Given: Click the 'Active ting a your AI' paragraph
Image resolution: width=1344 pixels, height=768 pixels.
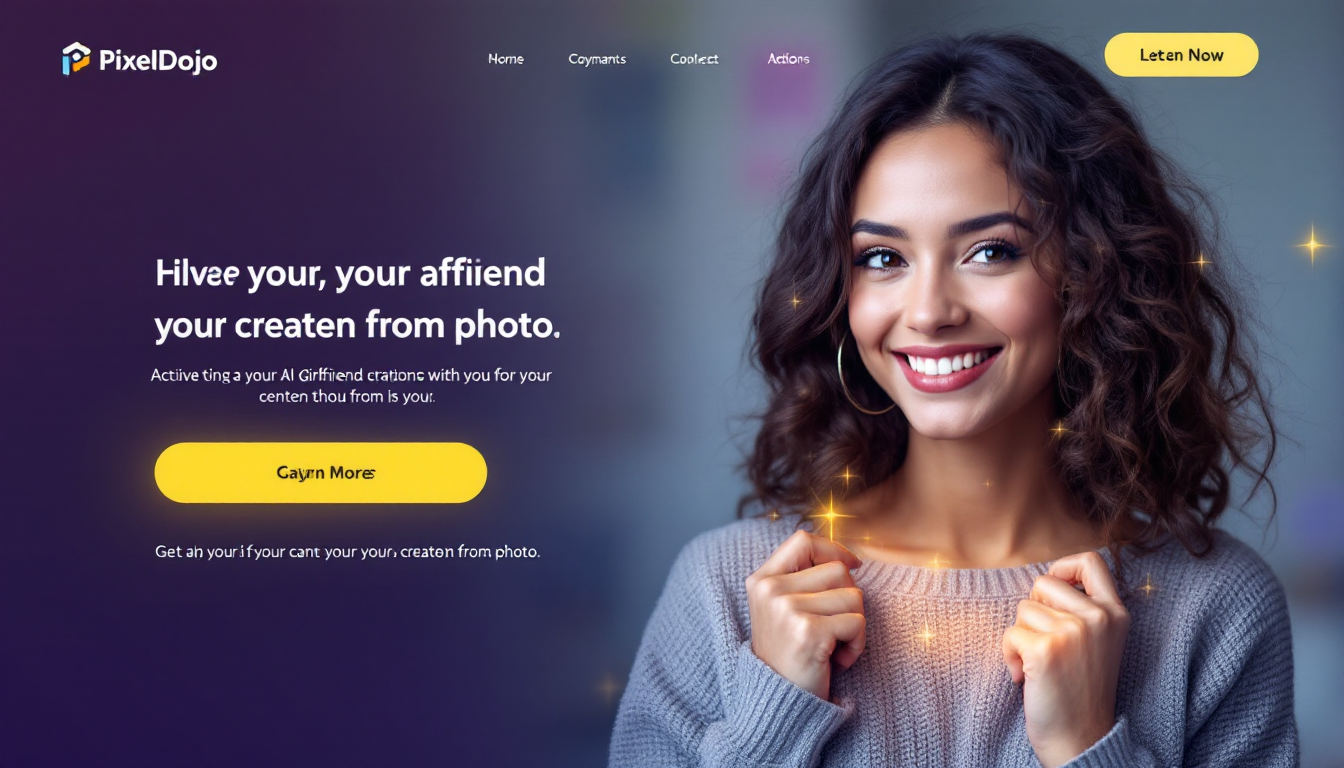Looking at the screenshot, I should 351,385.
